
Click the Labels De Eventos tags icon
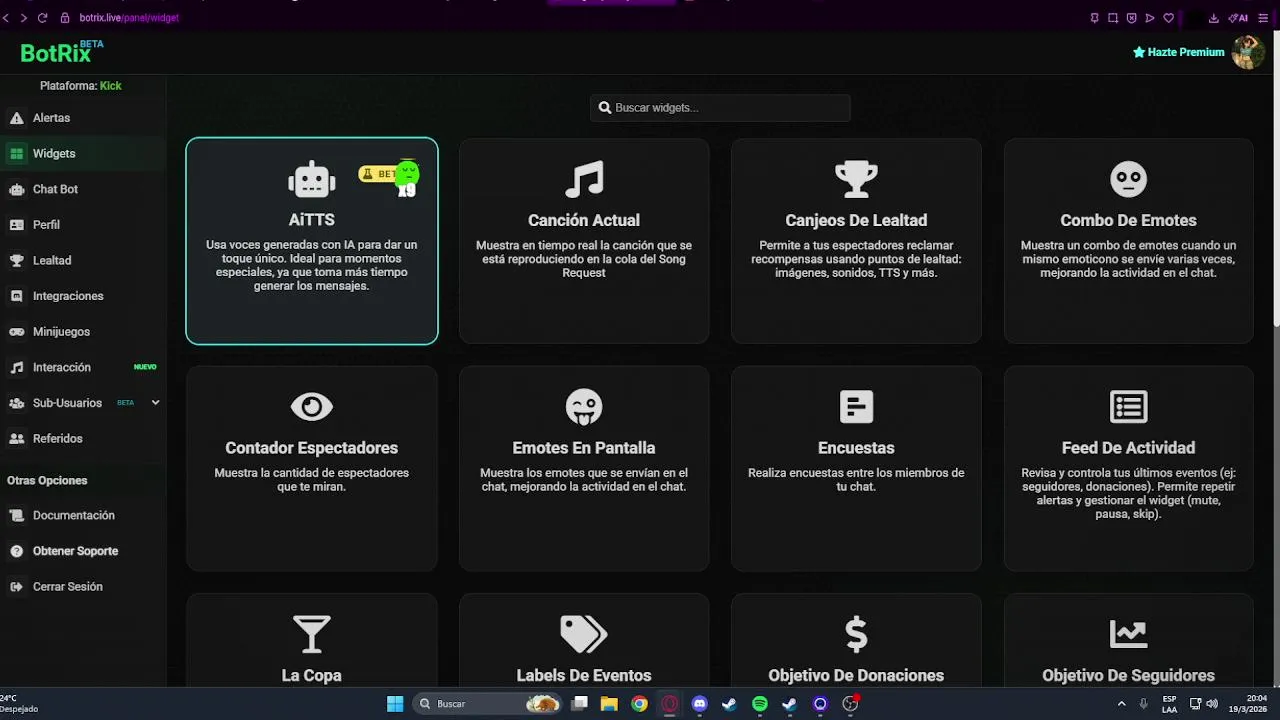point(584,634)
